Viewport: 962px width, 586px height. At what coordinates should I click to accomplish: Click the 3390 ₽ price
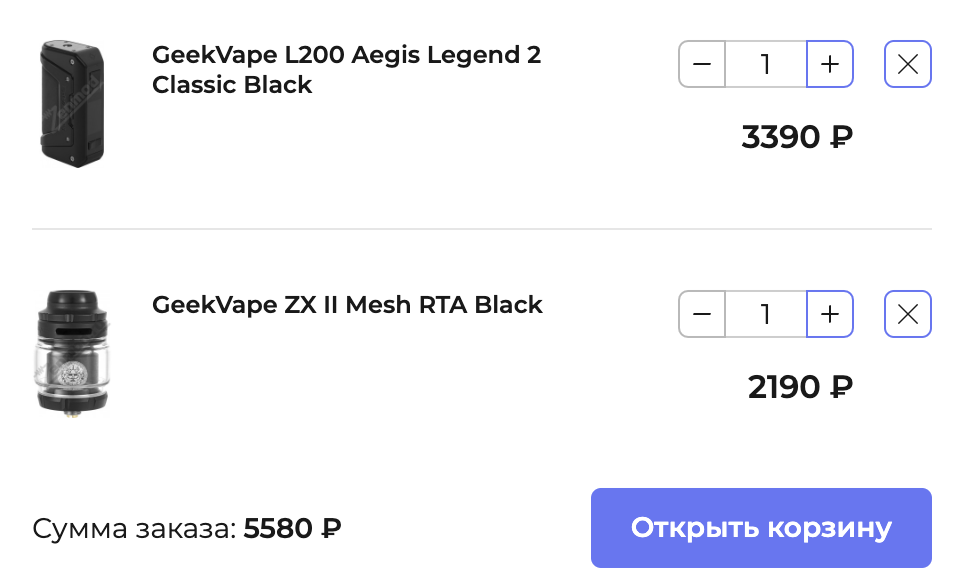[x=797, y=137]
